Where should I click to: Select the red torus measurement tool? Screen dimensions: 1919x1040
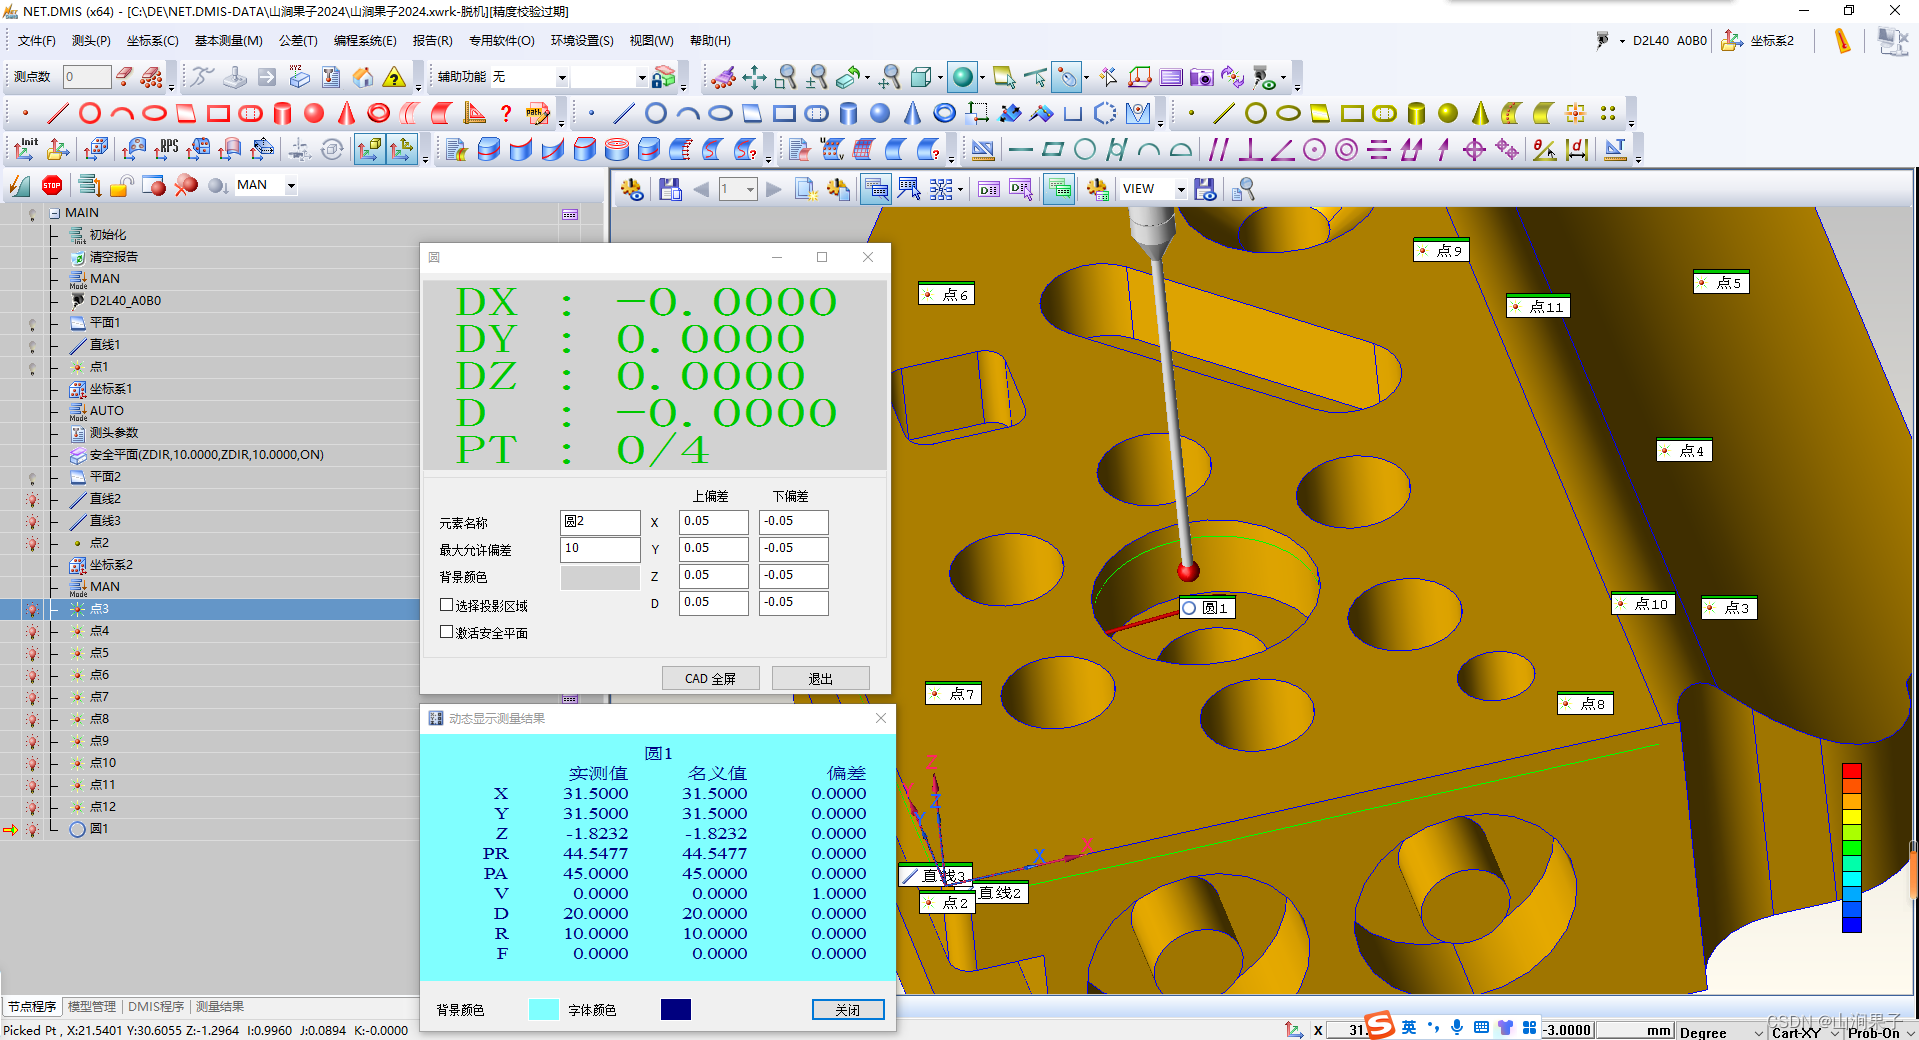coord(378,113)
